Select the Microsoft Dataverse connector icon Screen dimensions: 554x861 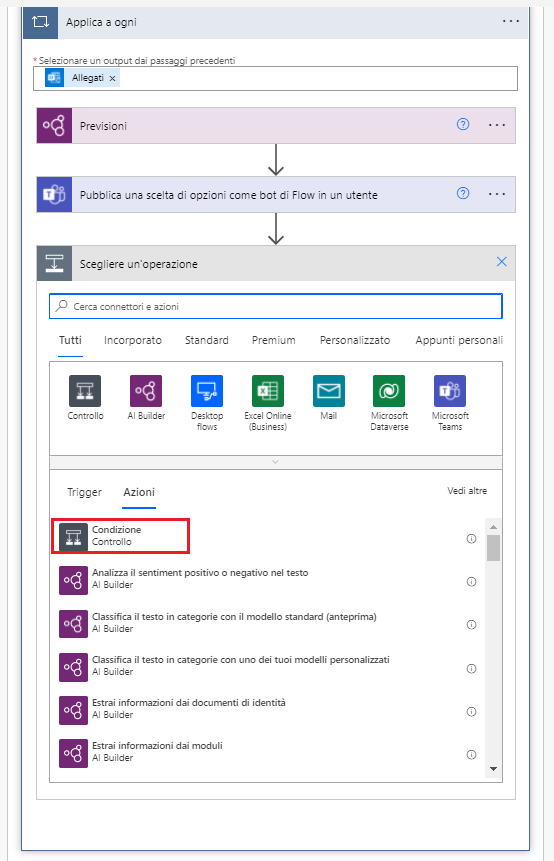tap(389, 391)
